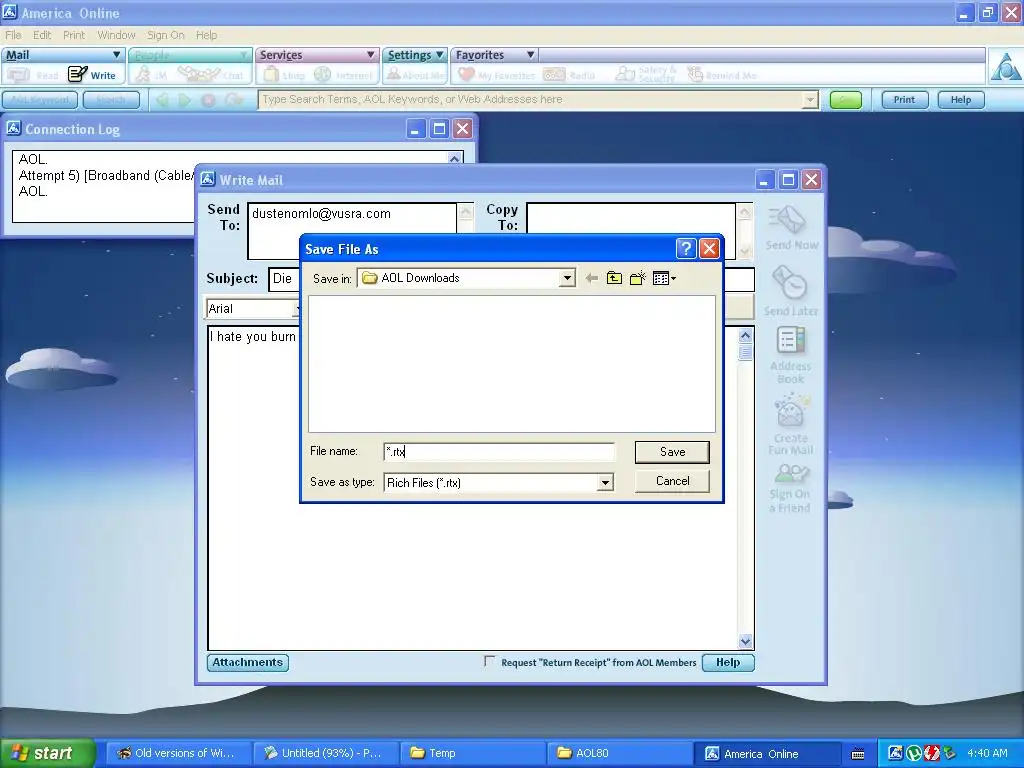Click the About Me icon
1024x768 pixels.
393,74
